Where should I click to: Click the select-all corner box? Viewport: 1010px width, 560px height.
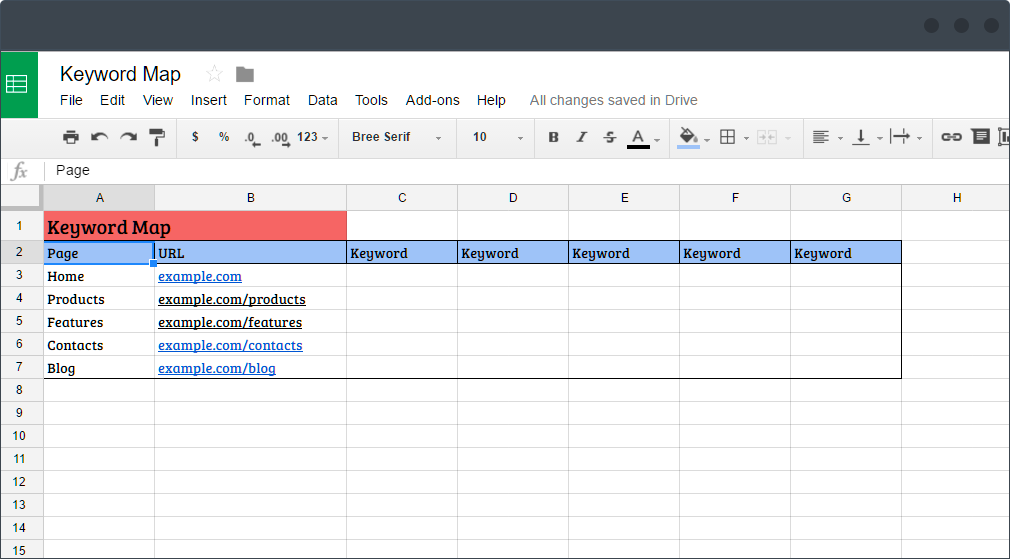tap(21, 197)
